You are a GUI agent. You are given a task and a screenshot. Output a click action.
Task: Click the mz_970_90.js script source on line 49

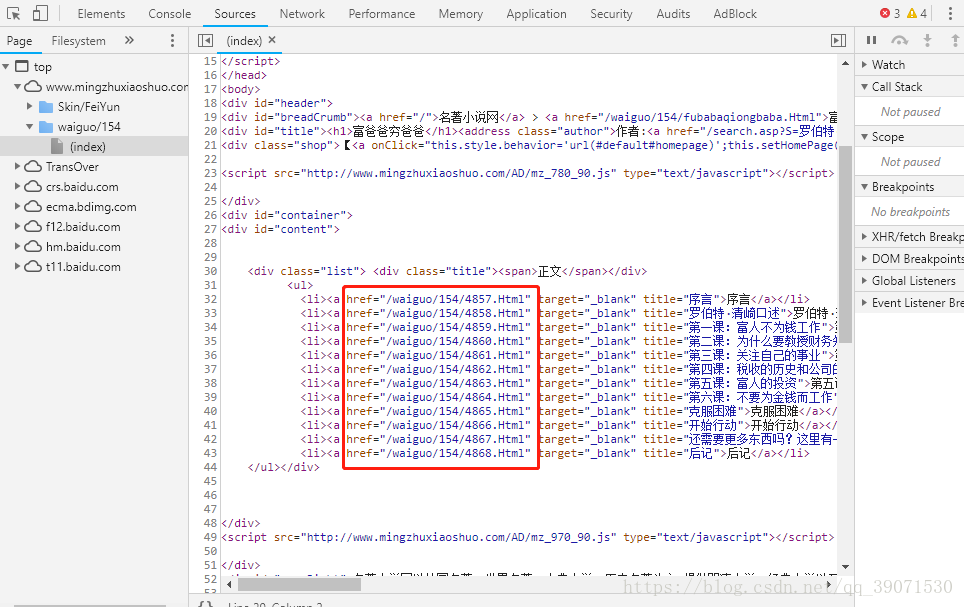pos(459,537)
